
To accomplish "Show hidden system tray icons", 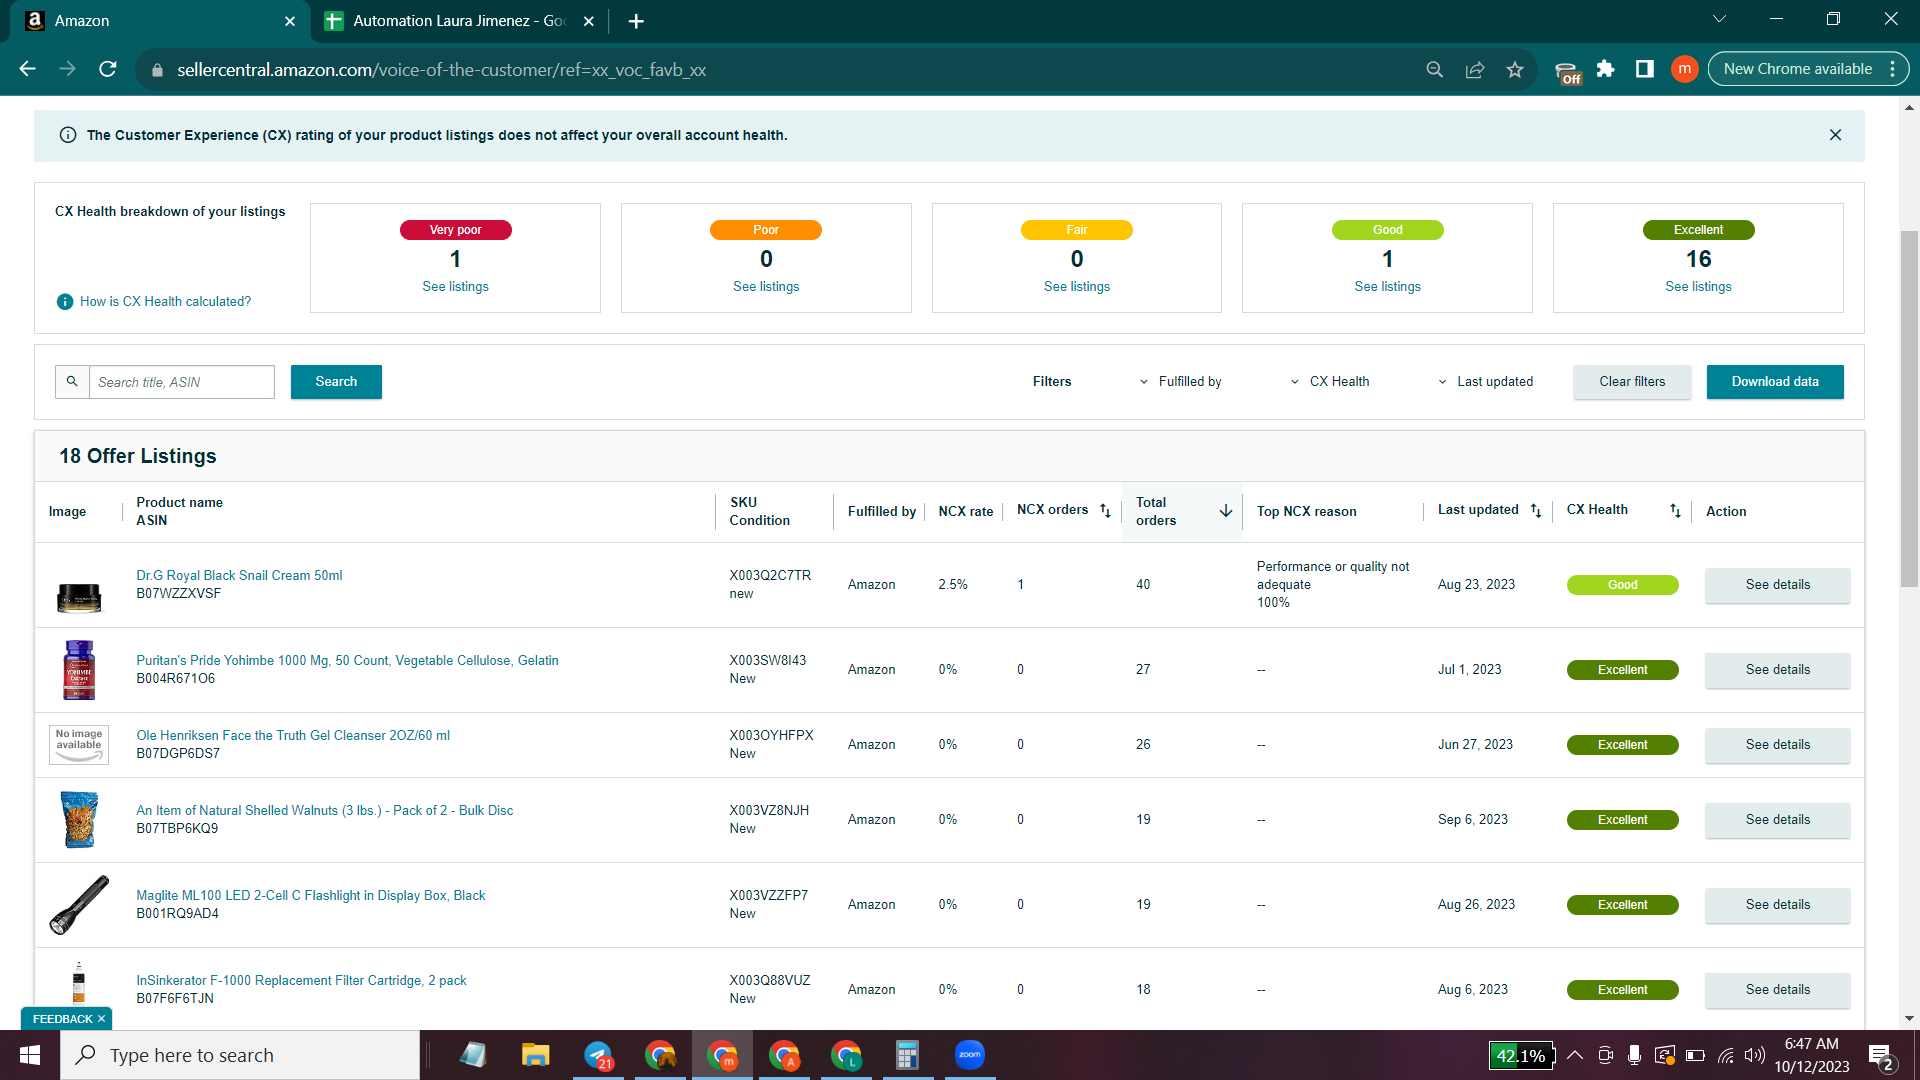I will click(1575, 1055).
